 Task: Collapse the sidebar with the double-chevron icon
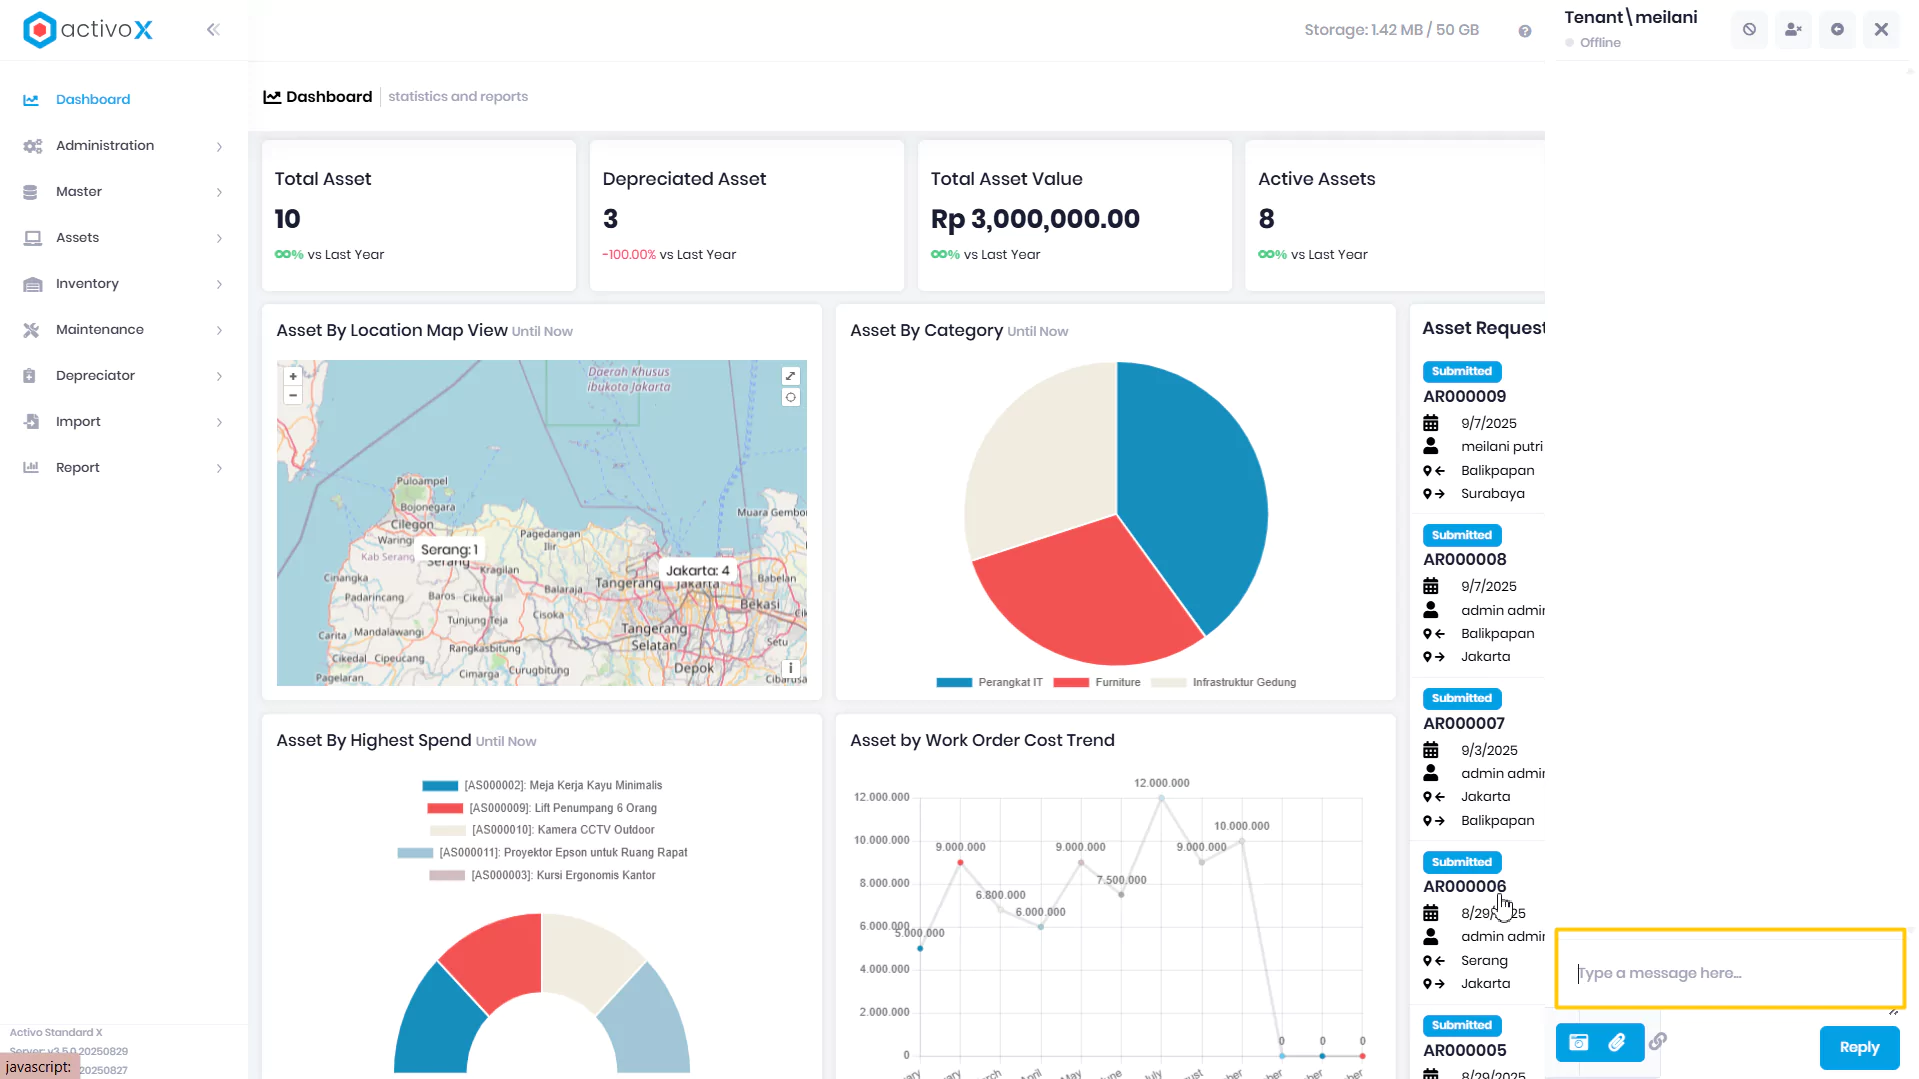click(x=213, y=30)
